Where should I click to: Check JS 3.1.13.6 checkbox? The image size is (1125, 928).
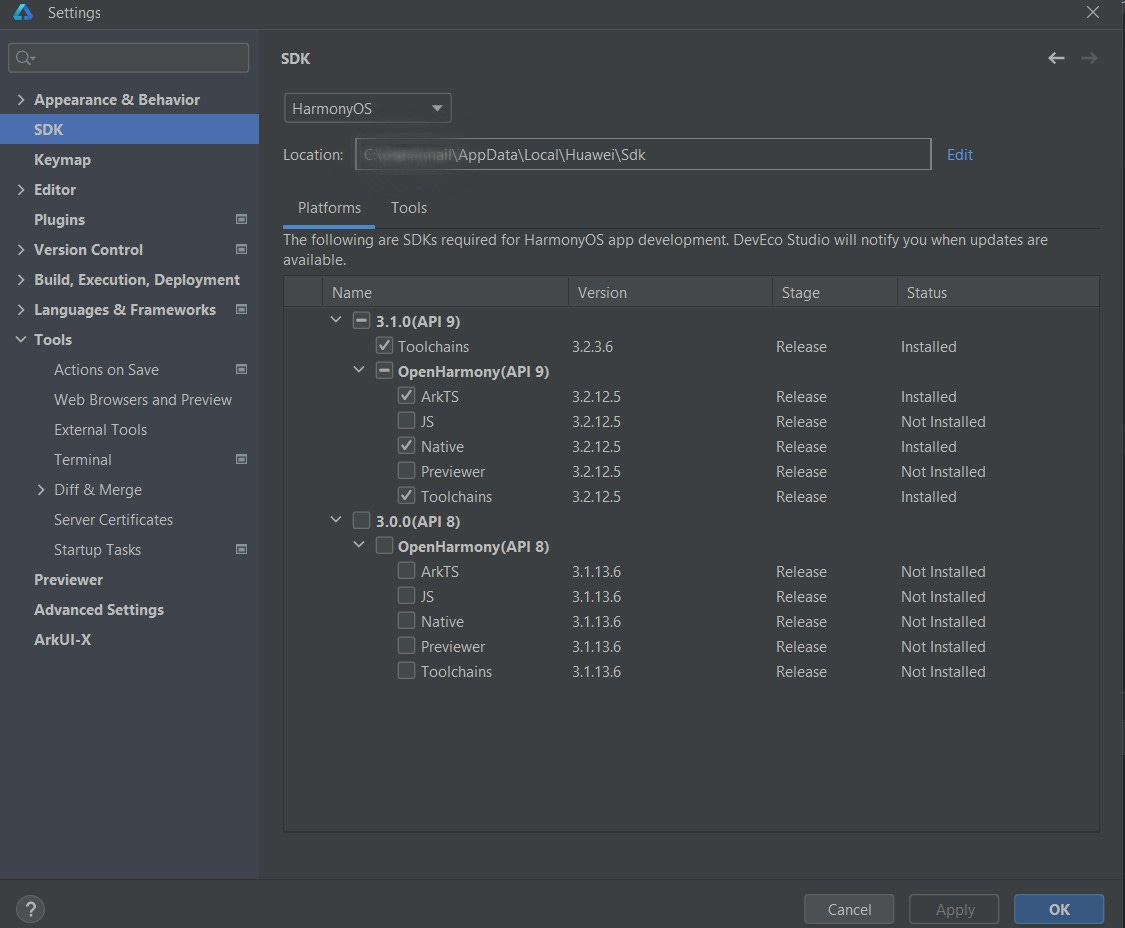(x=406, y=596)
